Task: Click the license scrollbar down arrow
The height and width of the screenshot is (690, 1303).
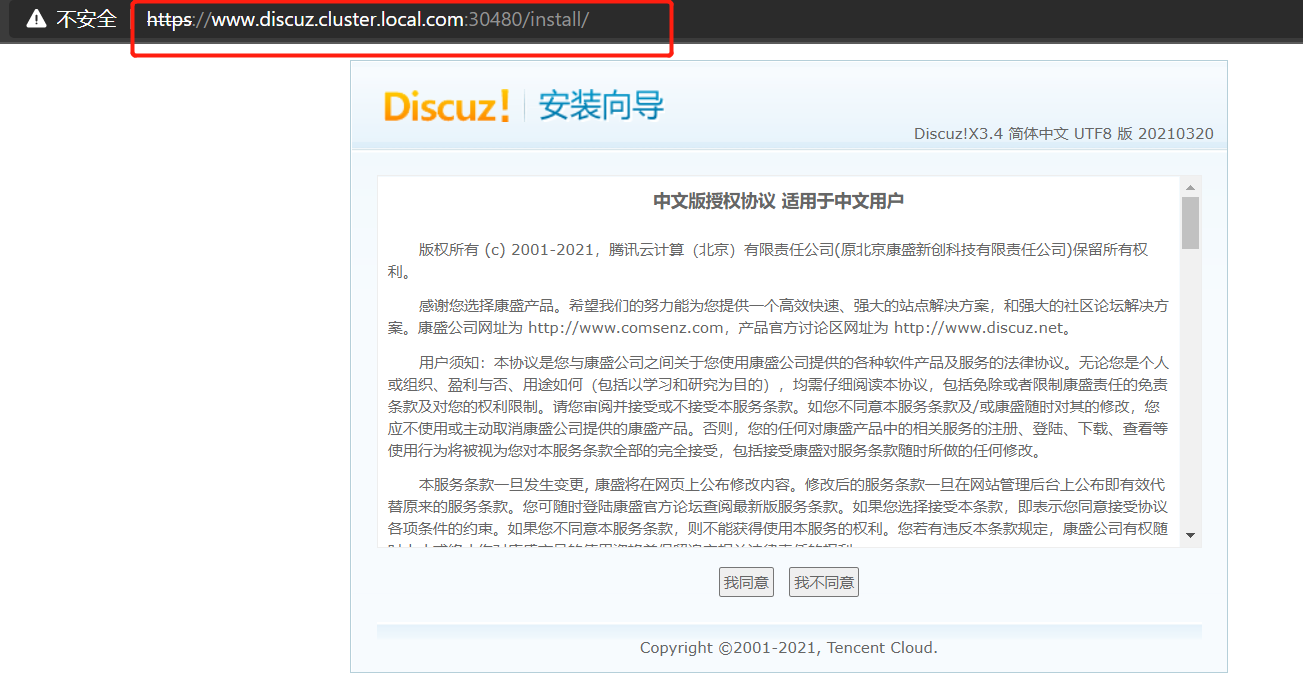Action: [x=1190, y=536]
